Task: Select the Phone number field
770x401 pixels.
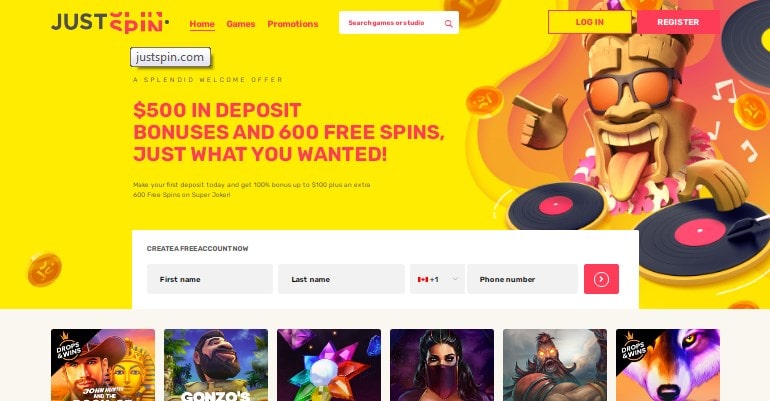Action: [x=522, y=279]
